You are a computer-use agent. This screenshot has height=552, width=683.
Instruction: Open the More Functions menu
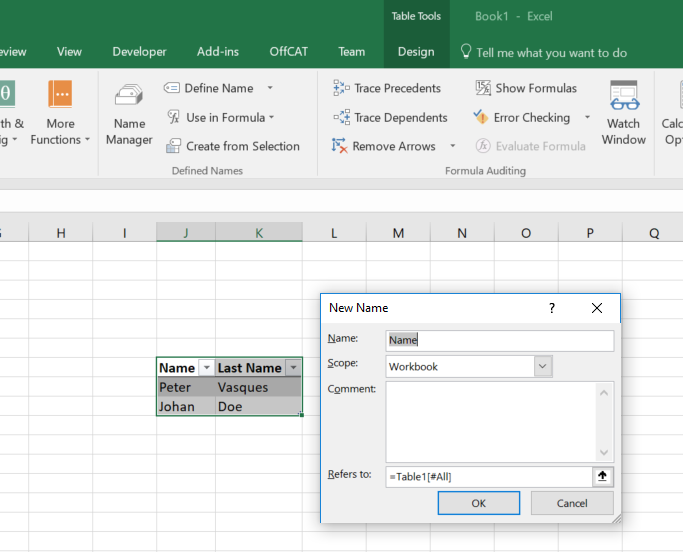pos(60,113)
